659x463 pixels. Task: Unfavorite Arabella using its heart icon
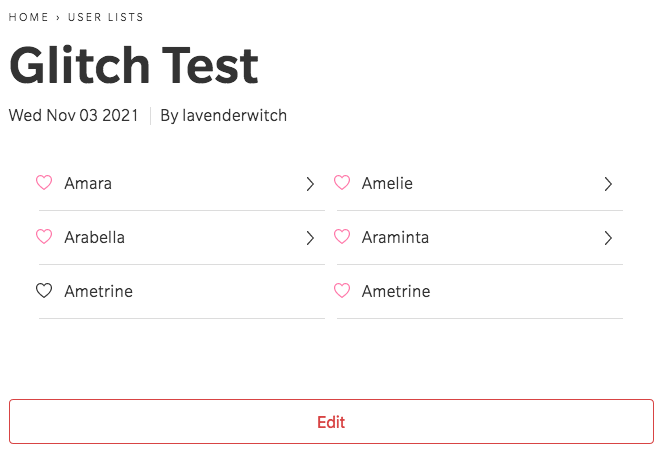coord(44,237)
